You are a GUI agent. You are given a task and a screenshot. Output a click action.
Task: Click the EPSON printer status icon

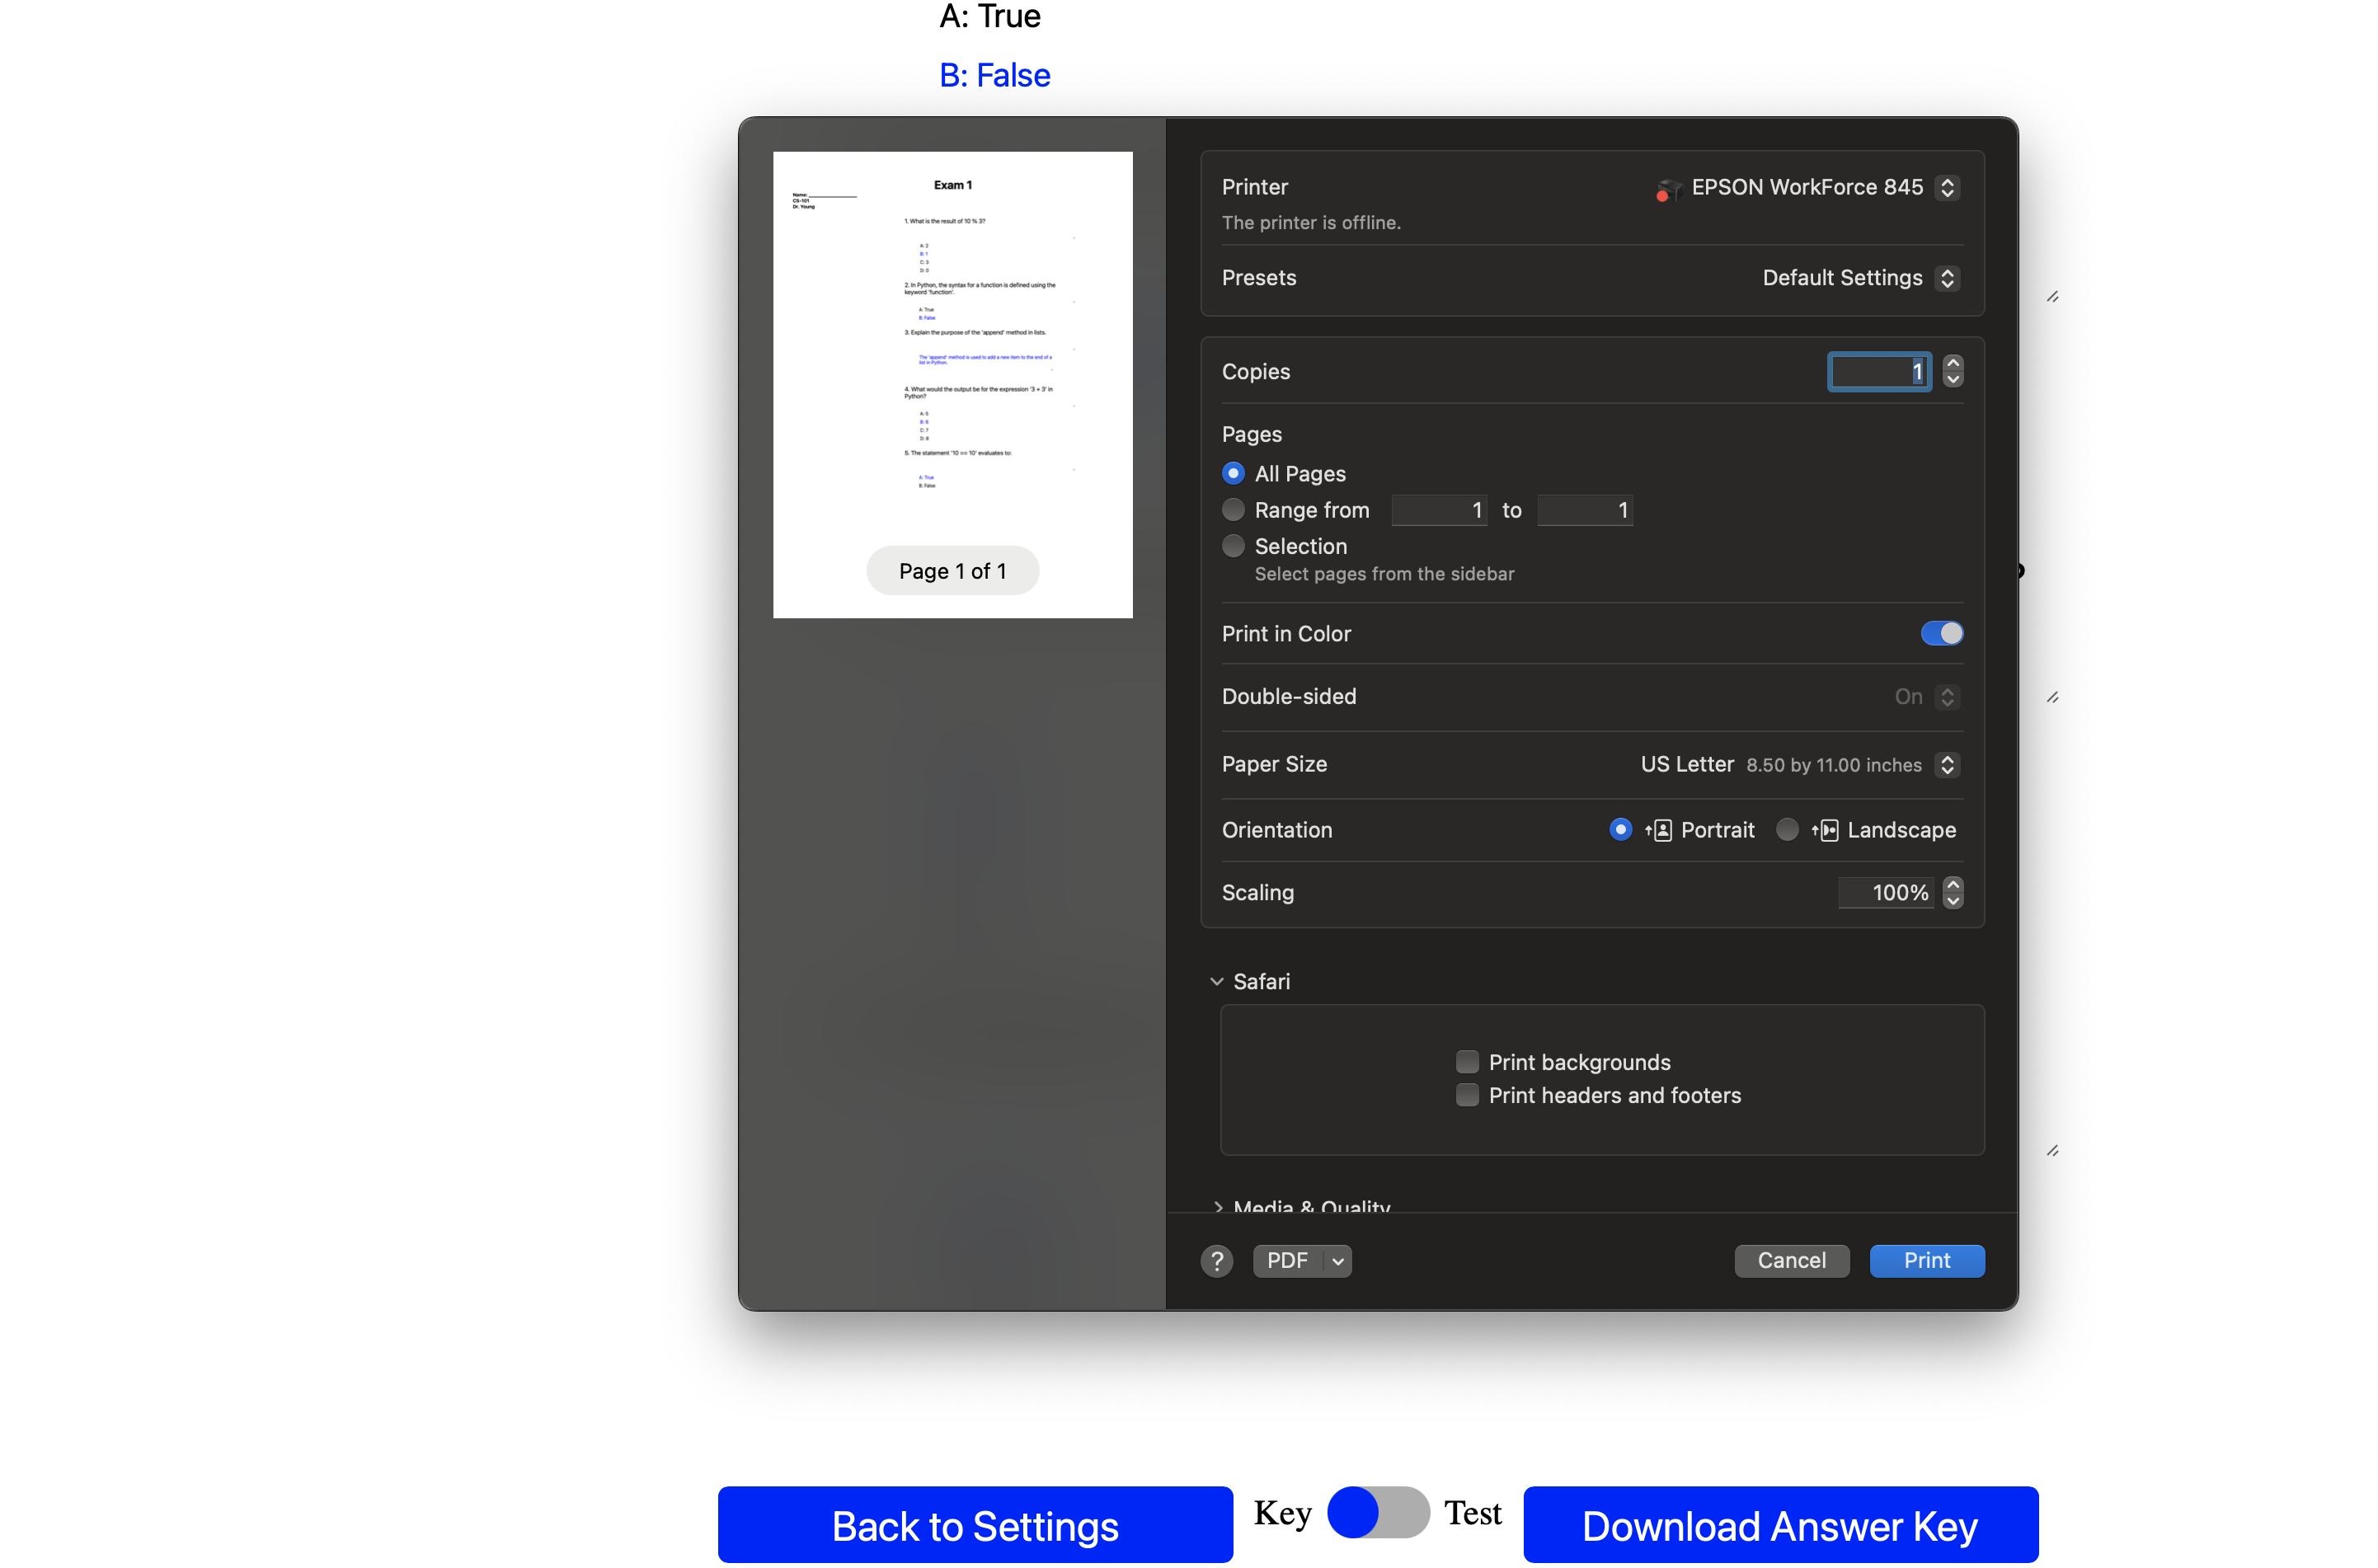pos(1667,188)
